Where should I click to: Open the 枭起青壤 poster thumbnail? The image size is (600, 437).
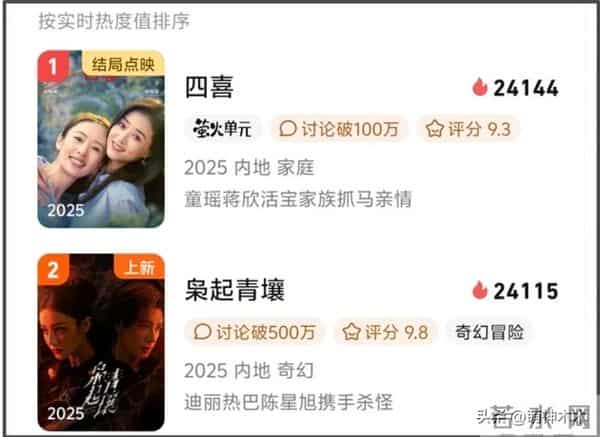(x=101, y=342)
